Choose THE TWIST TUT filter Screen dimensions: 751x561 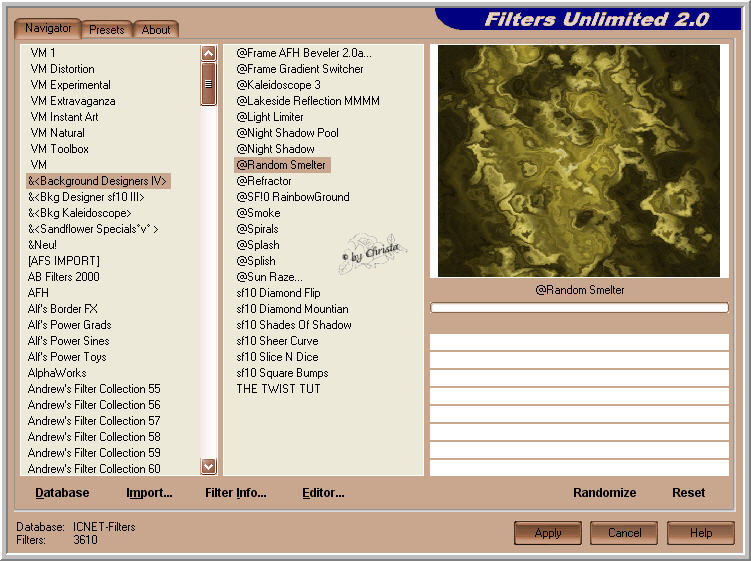278,389
